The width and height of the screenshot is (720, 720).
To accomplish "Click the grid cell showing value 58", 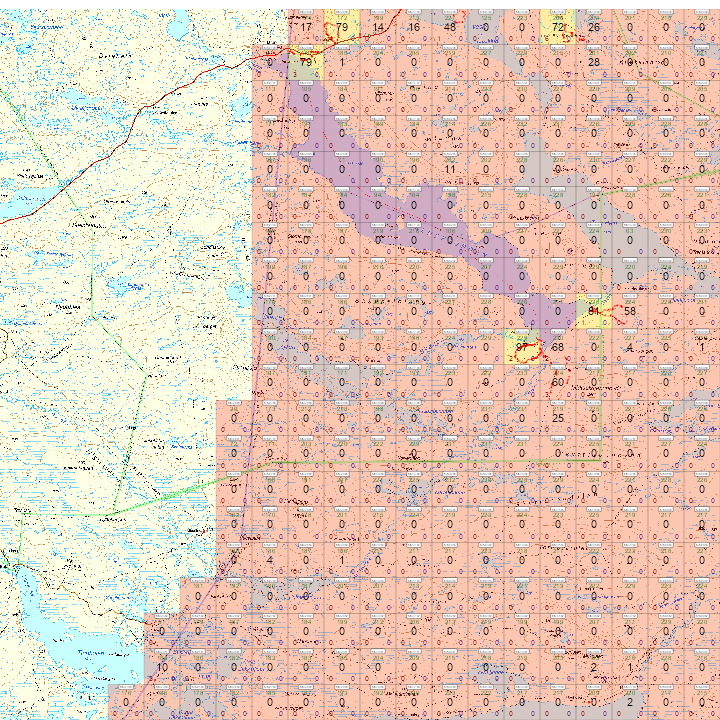I will [630, 311].
